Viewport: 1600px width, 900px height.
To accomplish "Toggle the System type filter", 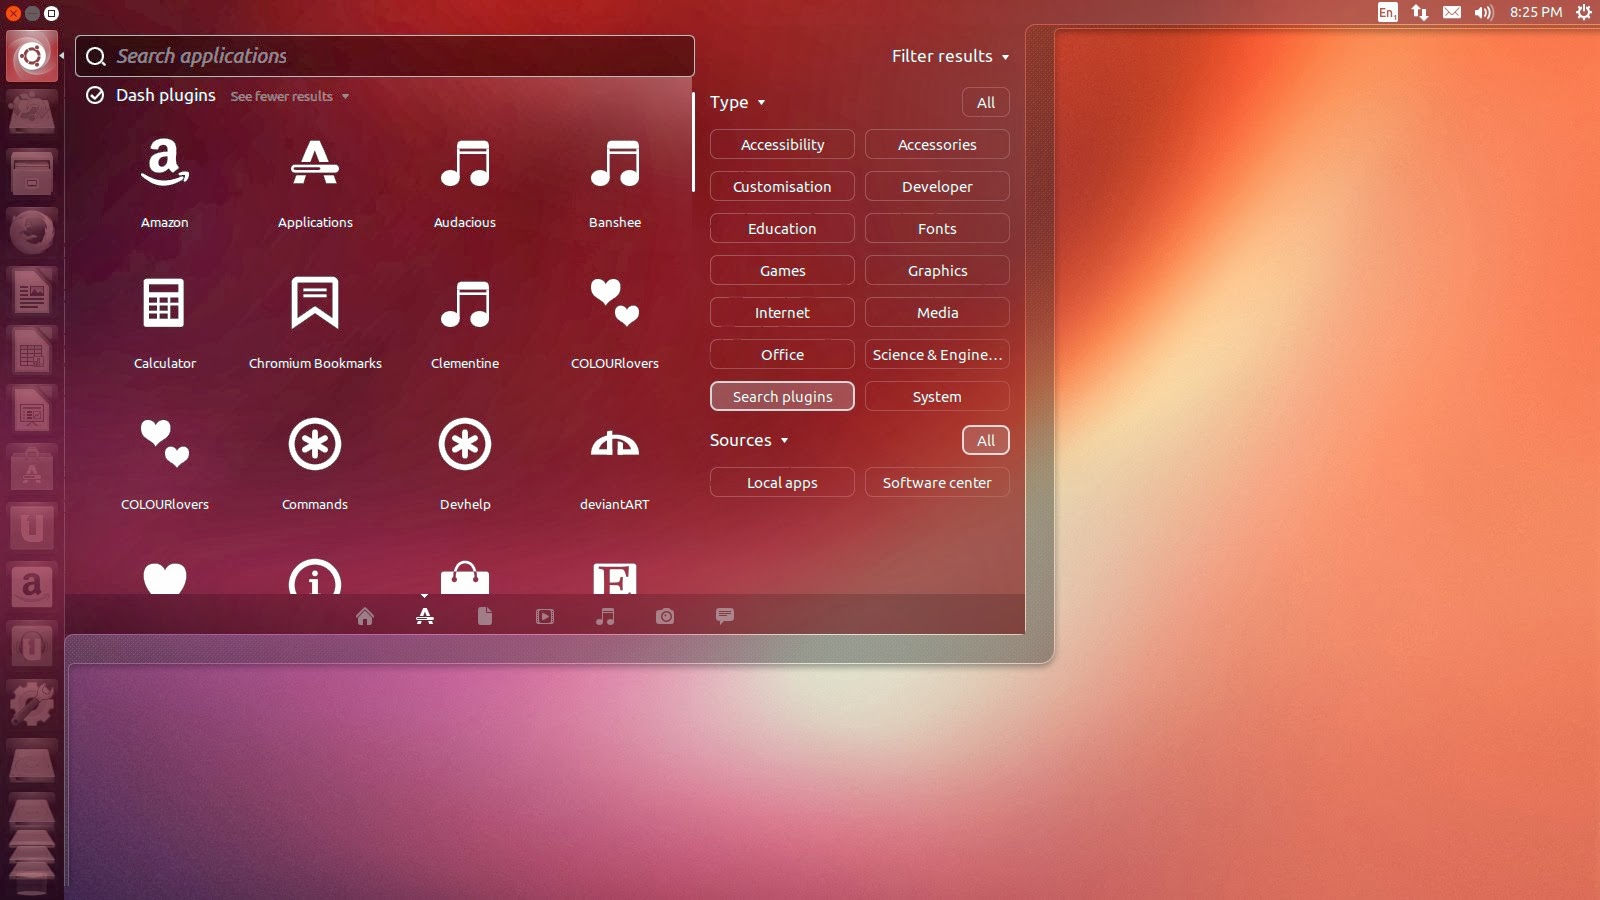I will click(937, 396).
